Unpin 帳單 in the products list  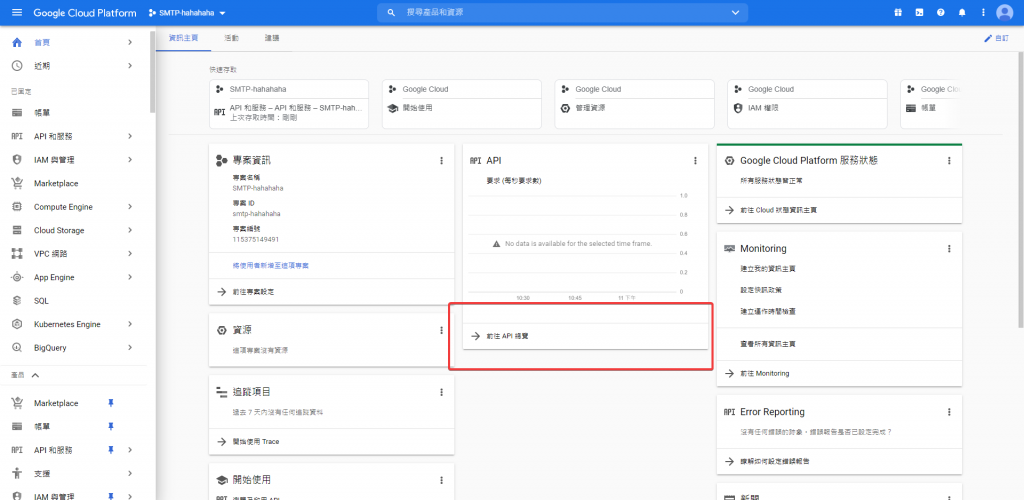point(110,427)
